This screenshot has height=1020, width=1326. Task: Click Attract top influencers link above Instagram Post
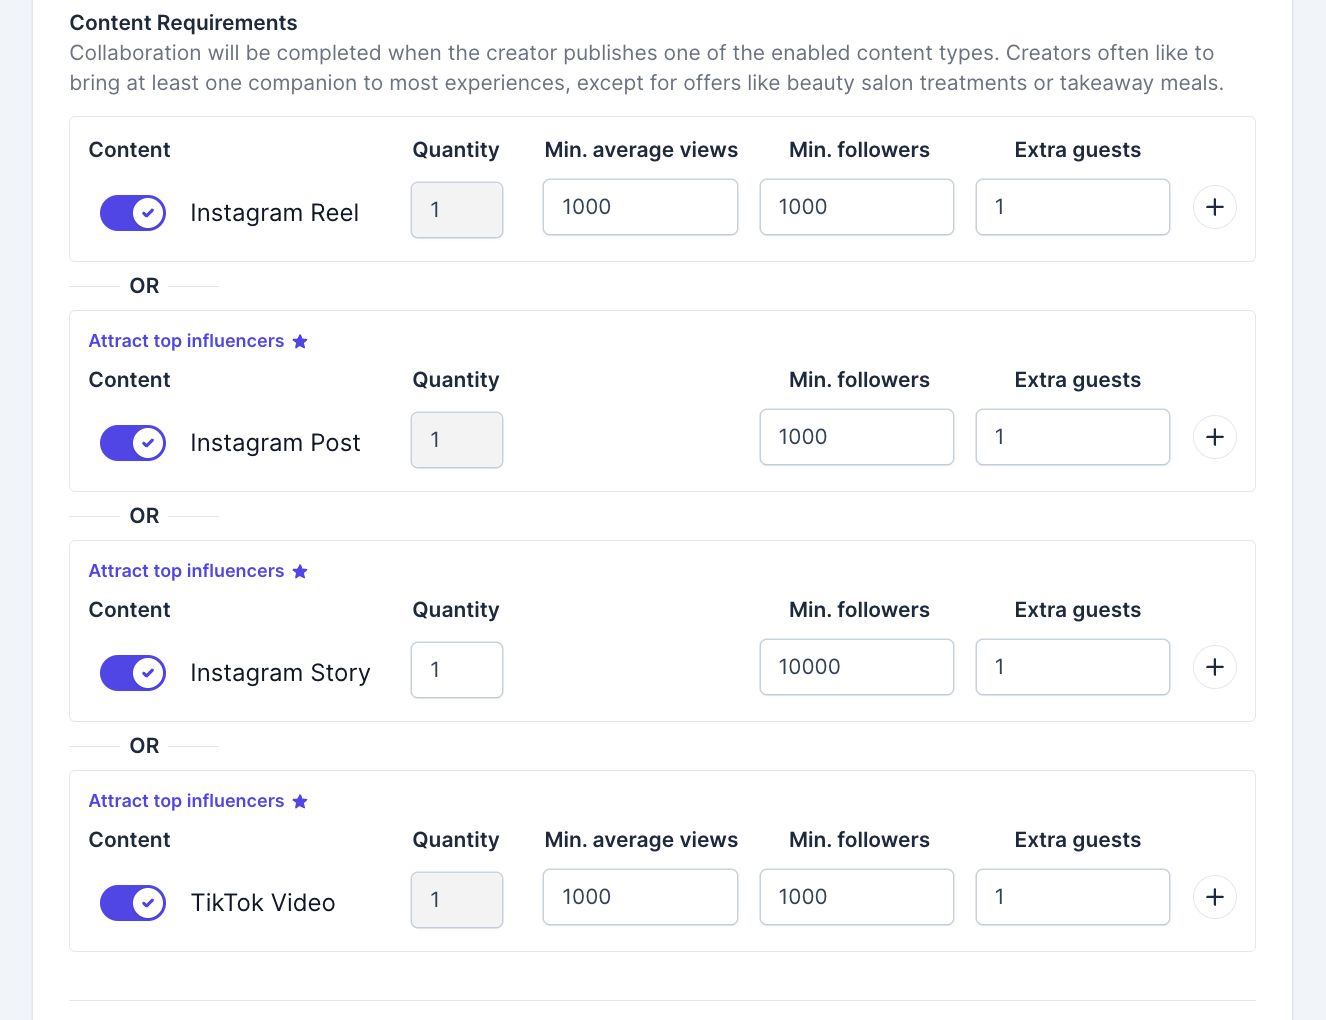tap(187, 341)
